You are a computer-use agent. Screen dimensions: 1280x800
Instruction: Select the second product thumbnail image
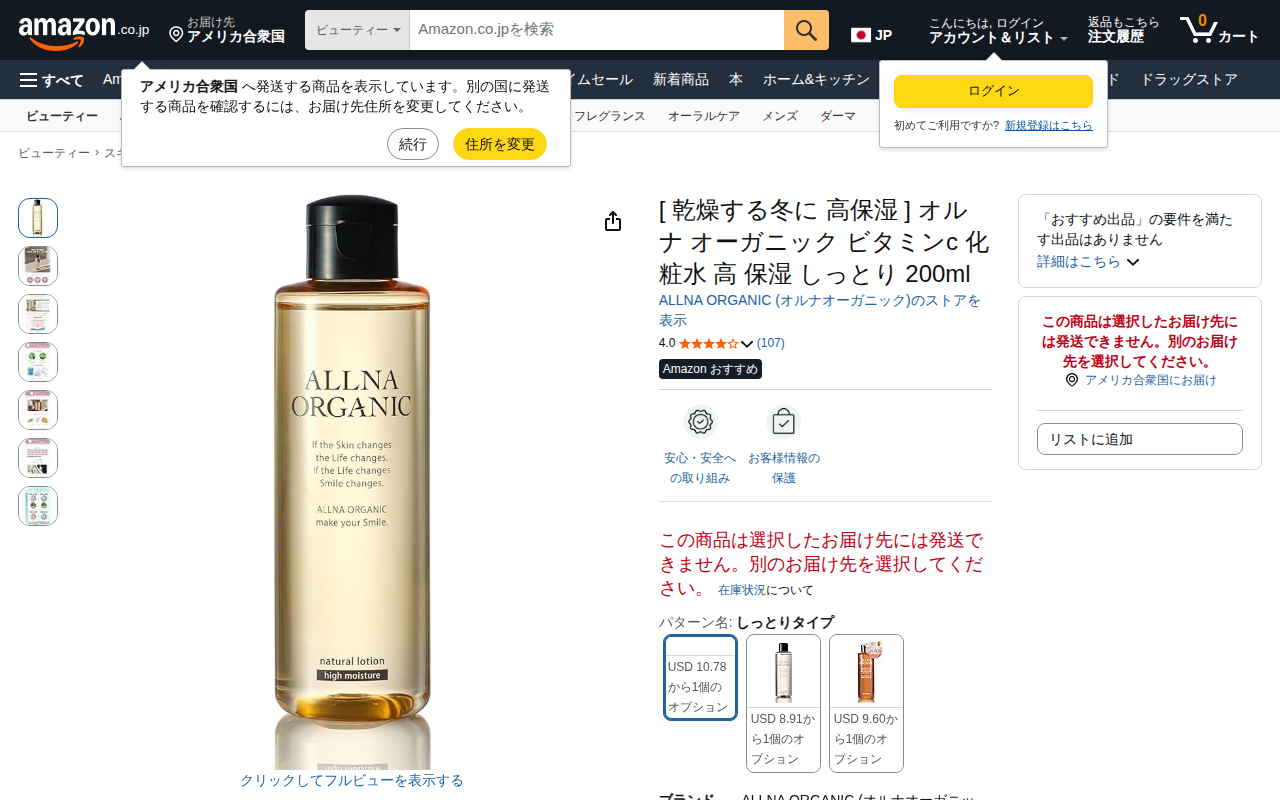click(38, 266)
